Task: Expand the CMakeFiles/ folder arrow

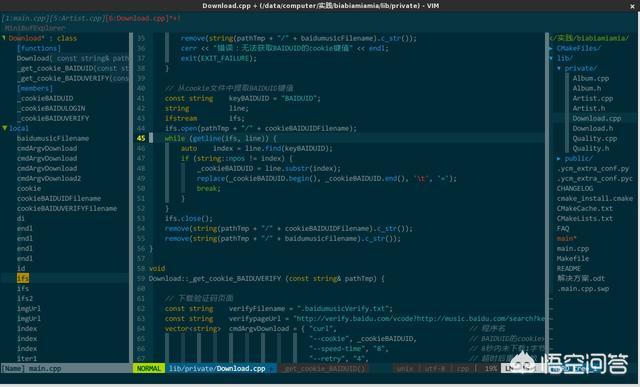Action: 551,48
